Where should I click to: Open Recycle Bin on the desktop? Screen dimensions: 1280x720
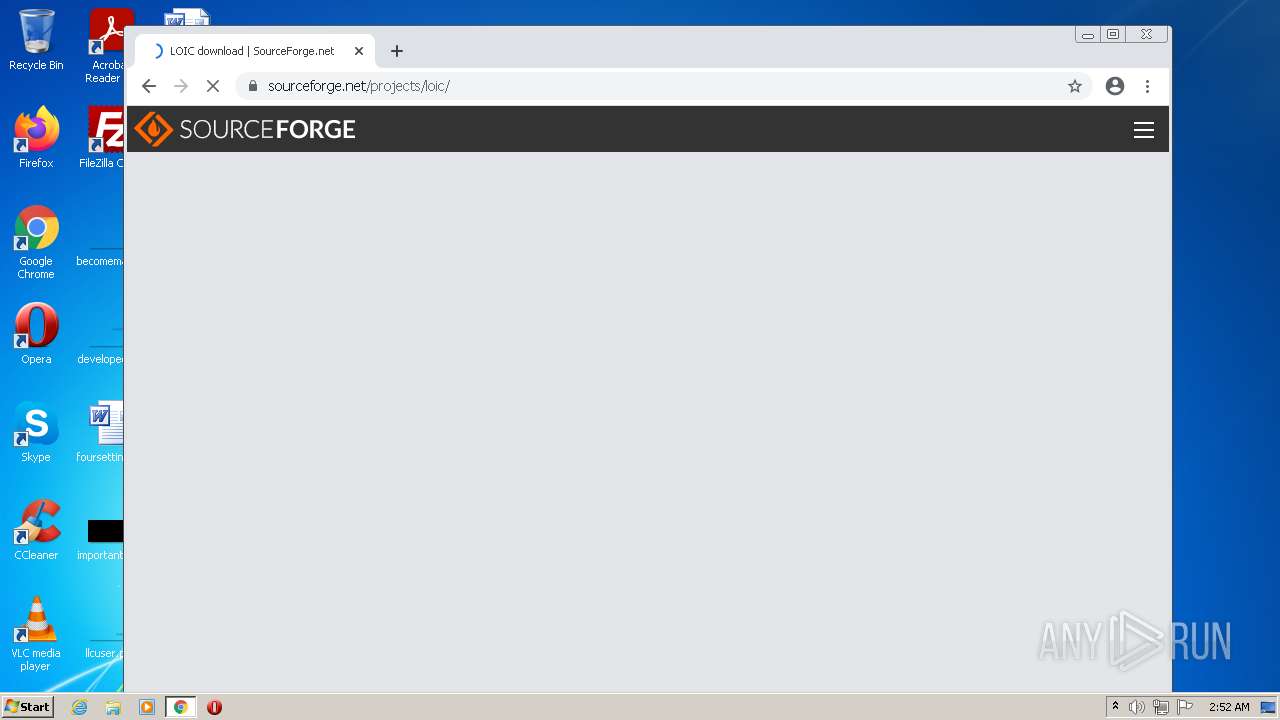[x=36, y=40]
